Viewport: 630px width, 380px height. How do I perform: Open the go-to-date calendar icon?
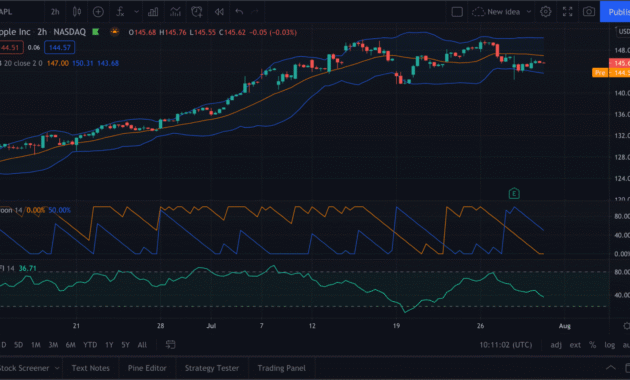tap(170, 344)
